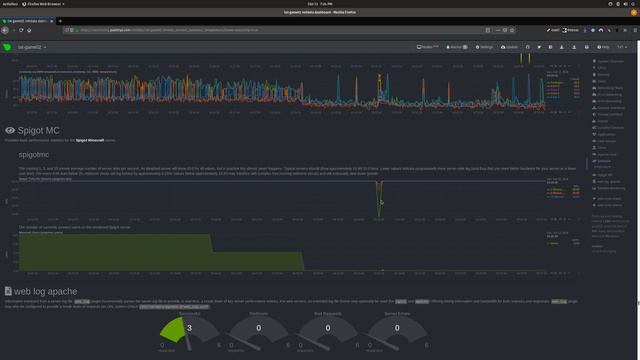Click the Netdata logo in the navbar
640x360 pixels.
(7, 47)
